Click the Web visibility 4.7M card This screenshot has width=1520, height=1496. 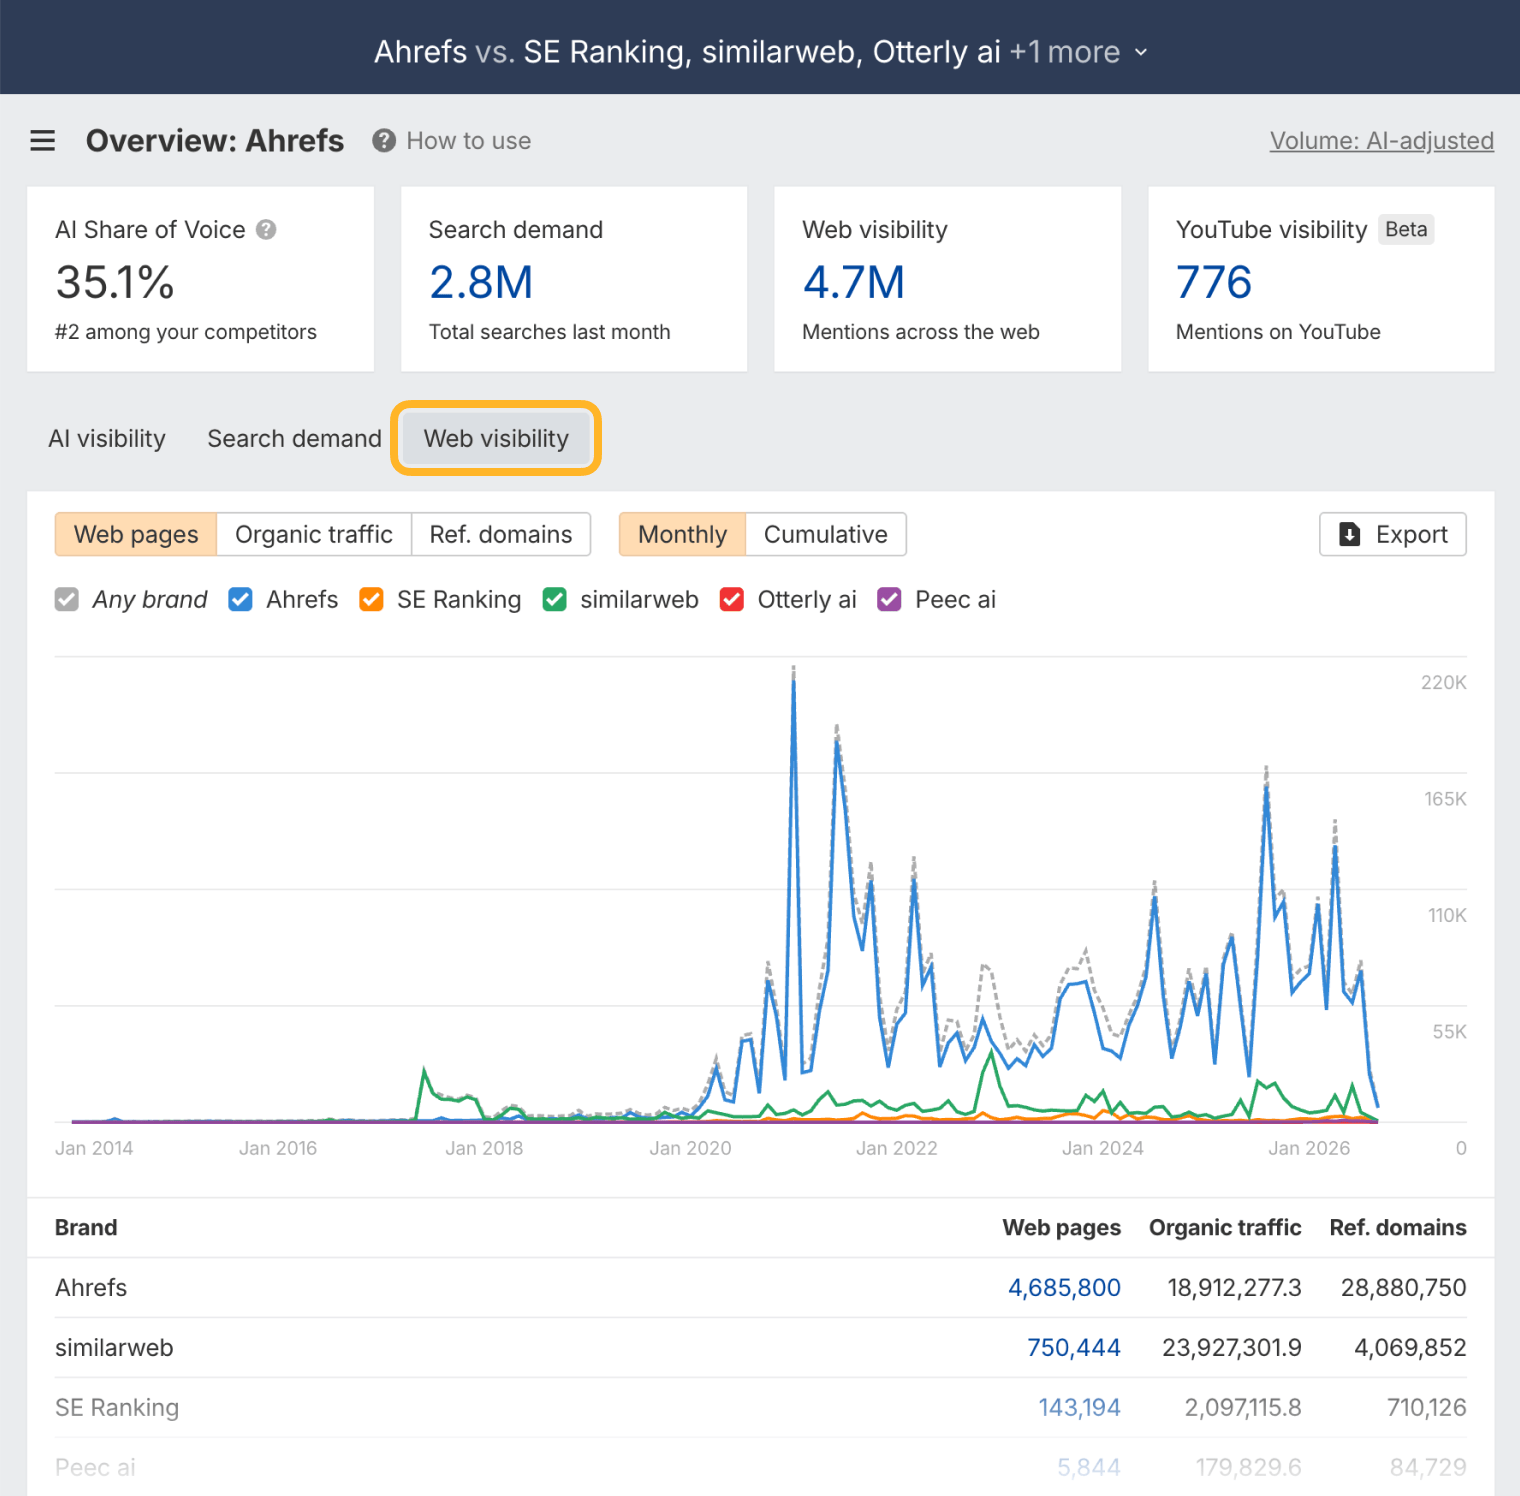click(x=947, y=279)
